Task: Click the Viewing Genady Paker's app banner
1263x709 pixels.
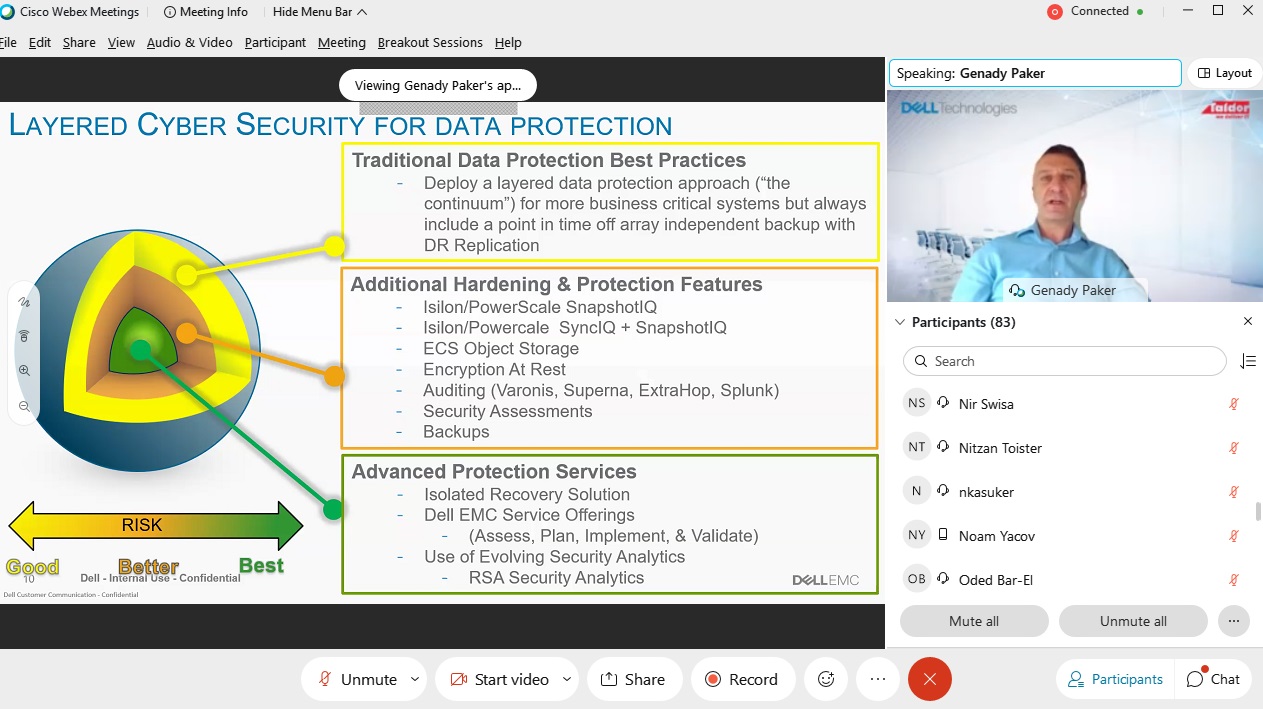Action: pos(438,85)
